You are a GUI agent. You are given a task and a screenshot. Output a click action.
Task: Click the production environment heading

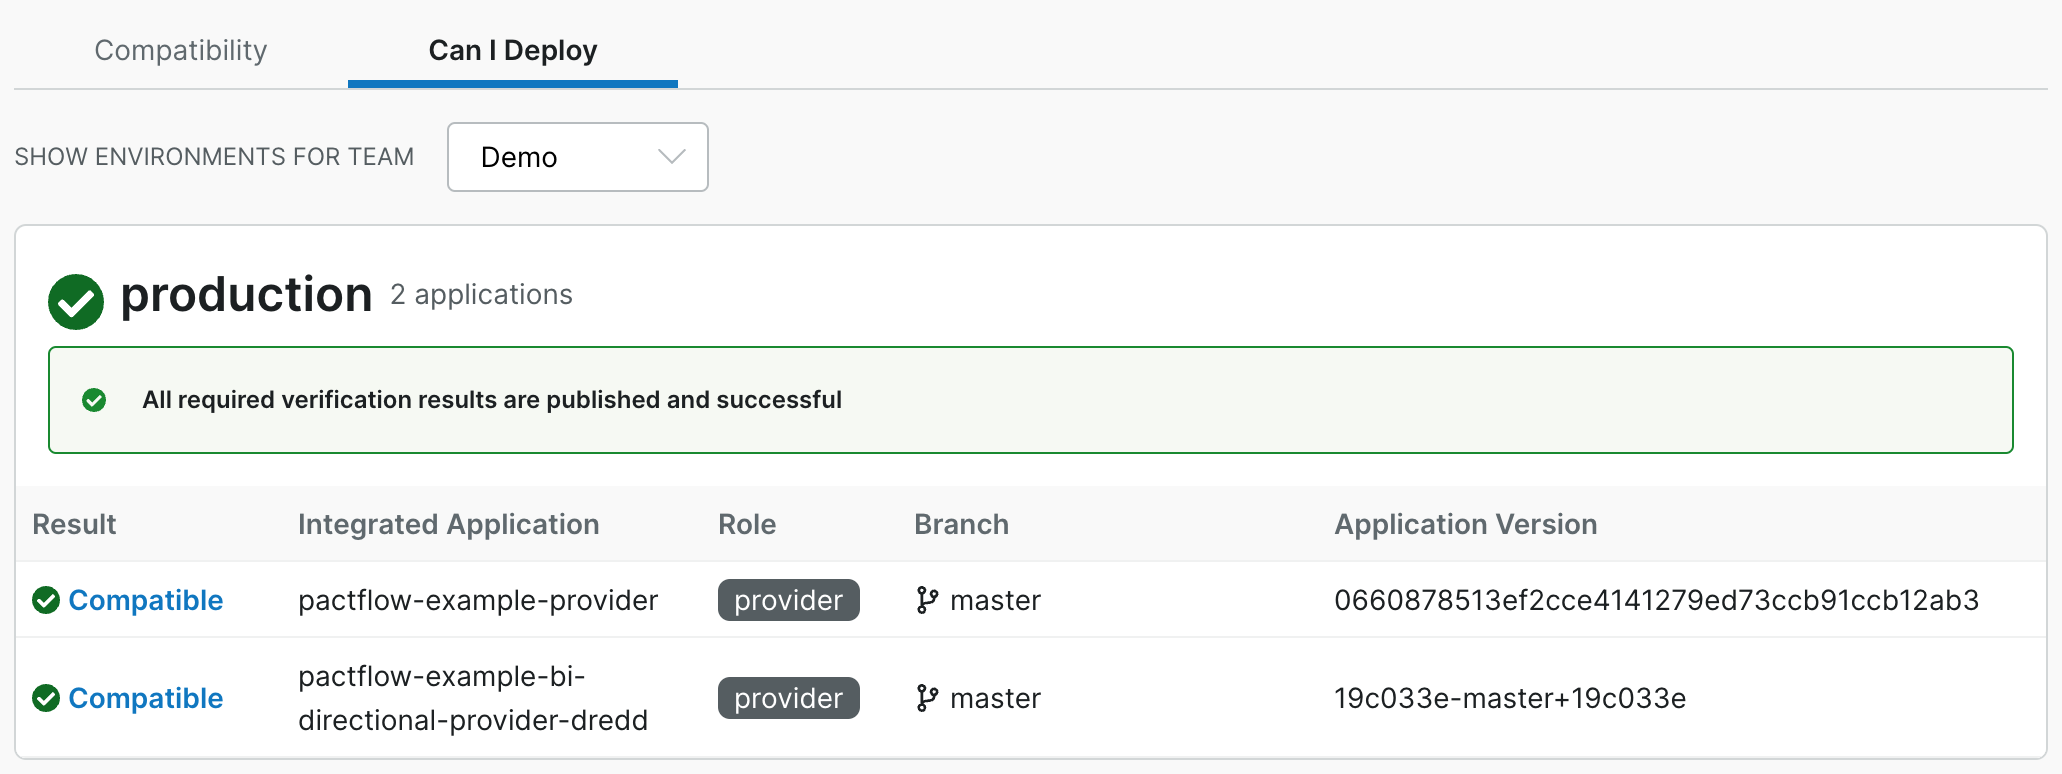(x=246, y=295)
